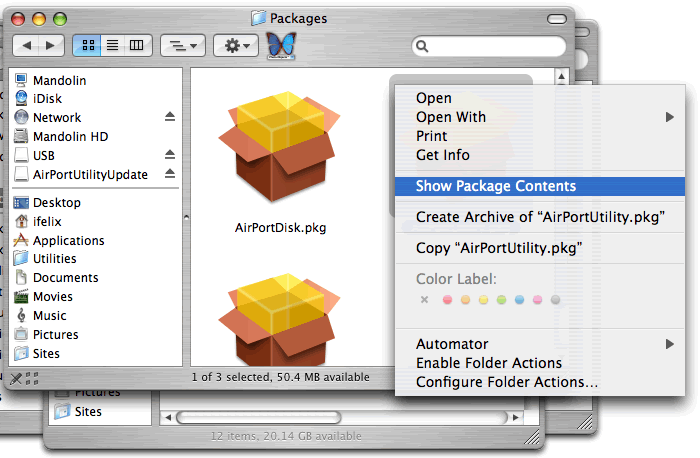The height and width of the screenshot is (458, 700).
Task: Click the search magnifying glass icon
Action: 422,46
